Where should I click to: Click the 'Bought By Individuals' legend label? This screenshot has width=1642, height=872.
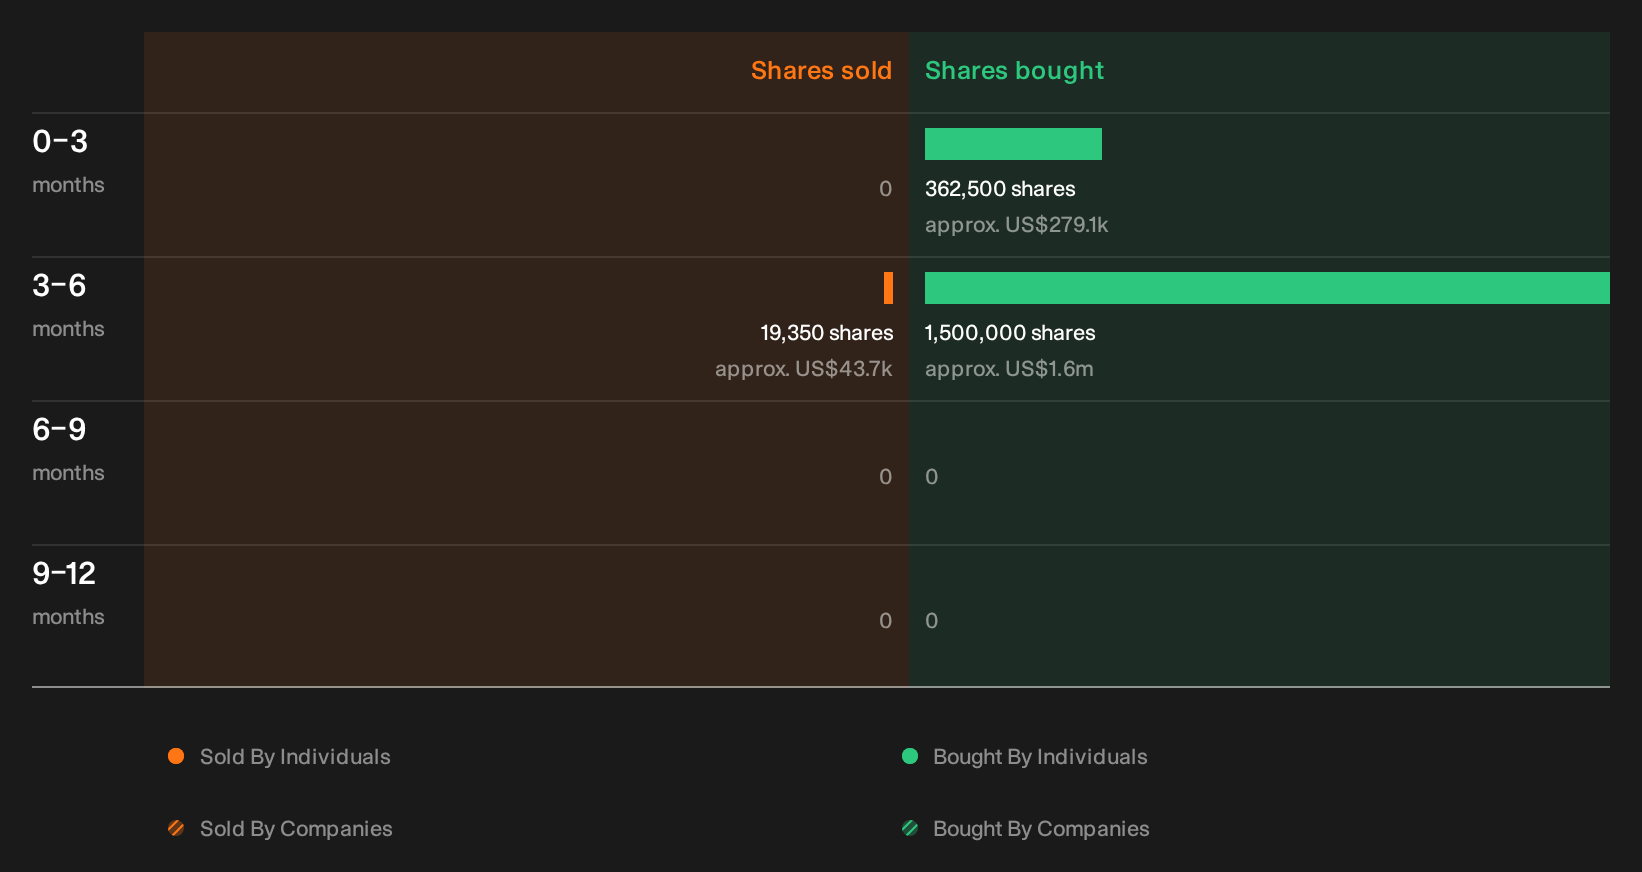point(1040,757)
